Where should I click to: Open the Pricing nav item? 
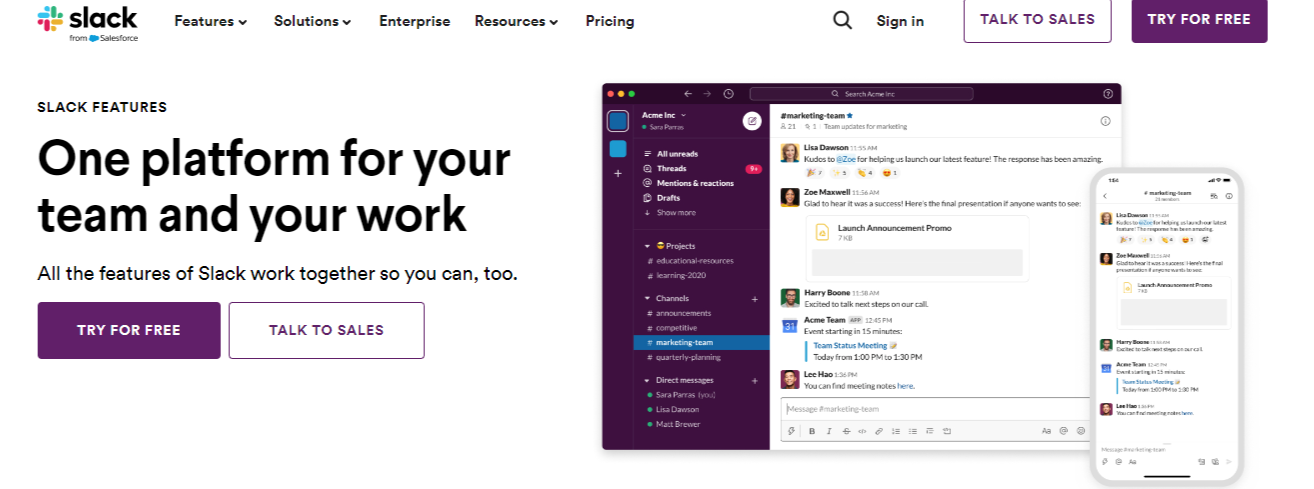[x=610, y=21]
